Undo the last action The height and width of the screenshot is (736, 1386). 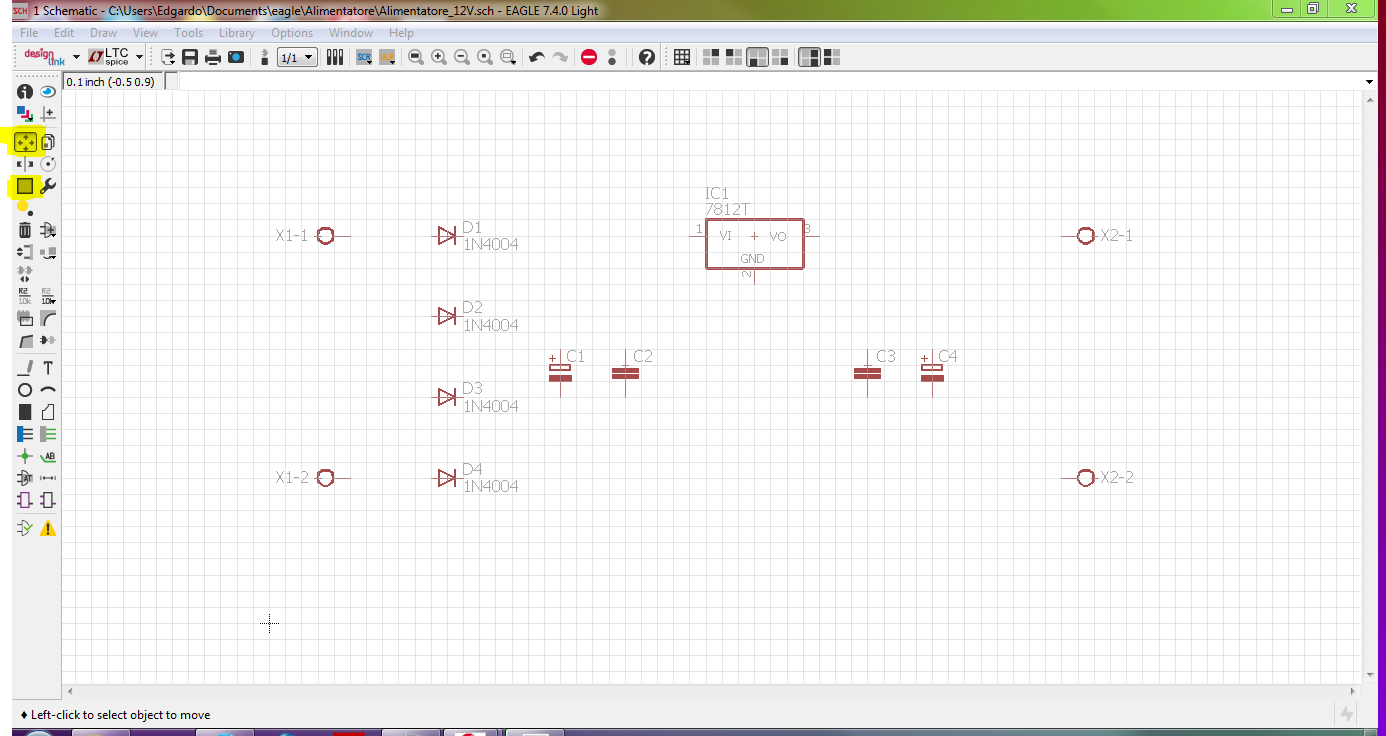point(537,57)
